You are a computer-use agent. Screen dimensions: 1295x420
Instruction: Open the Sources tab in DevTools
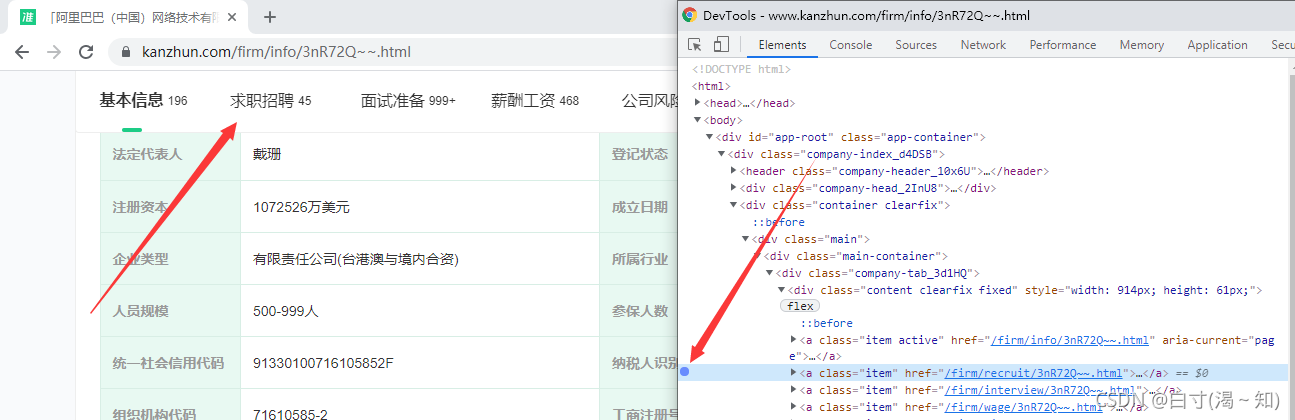916,45
